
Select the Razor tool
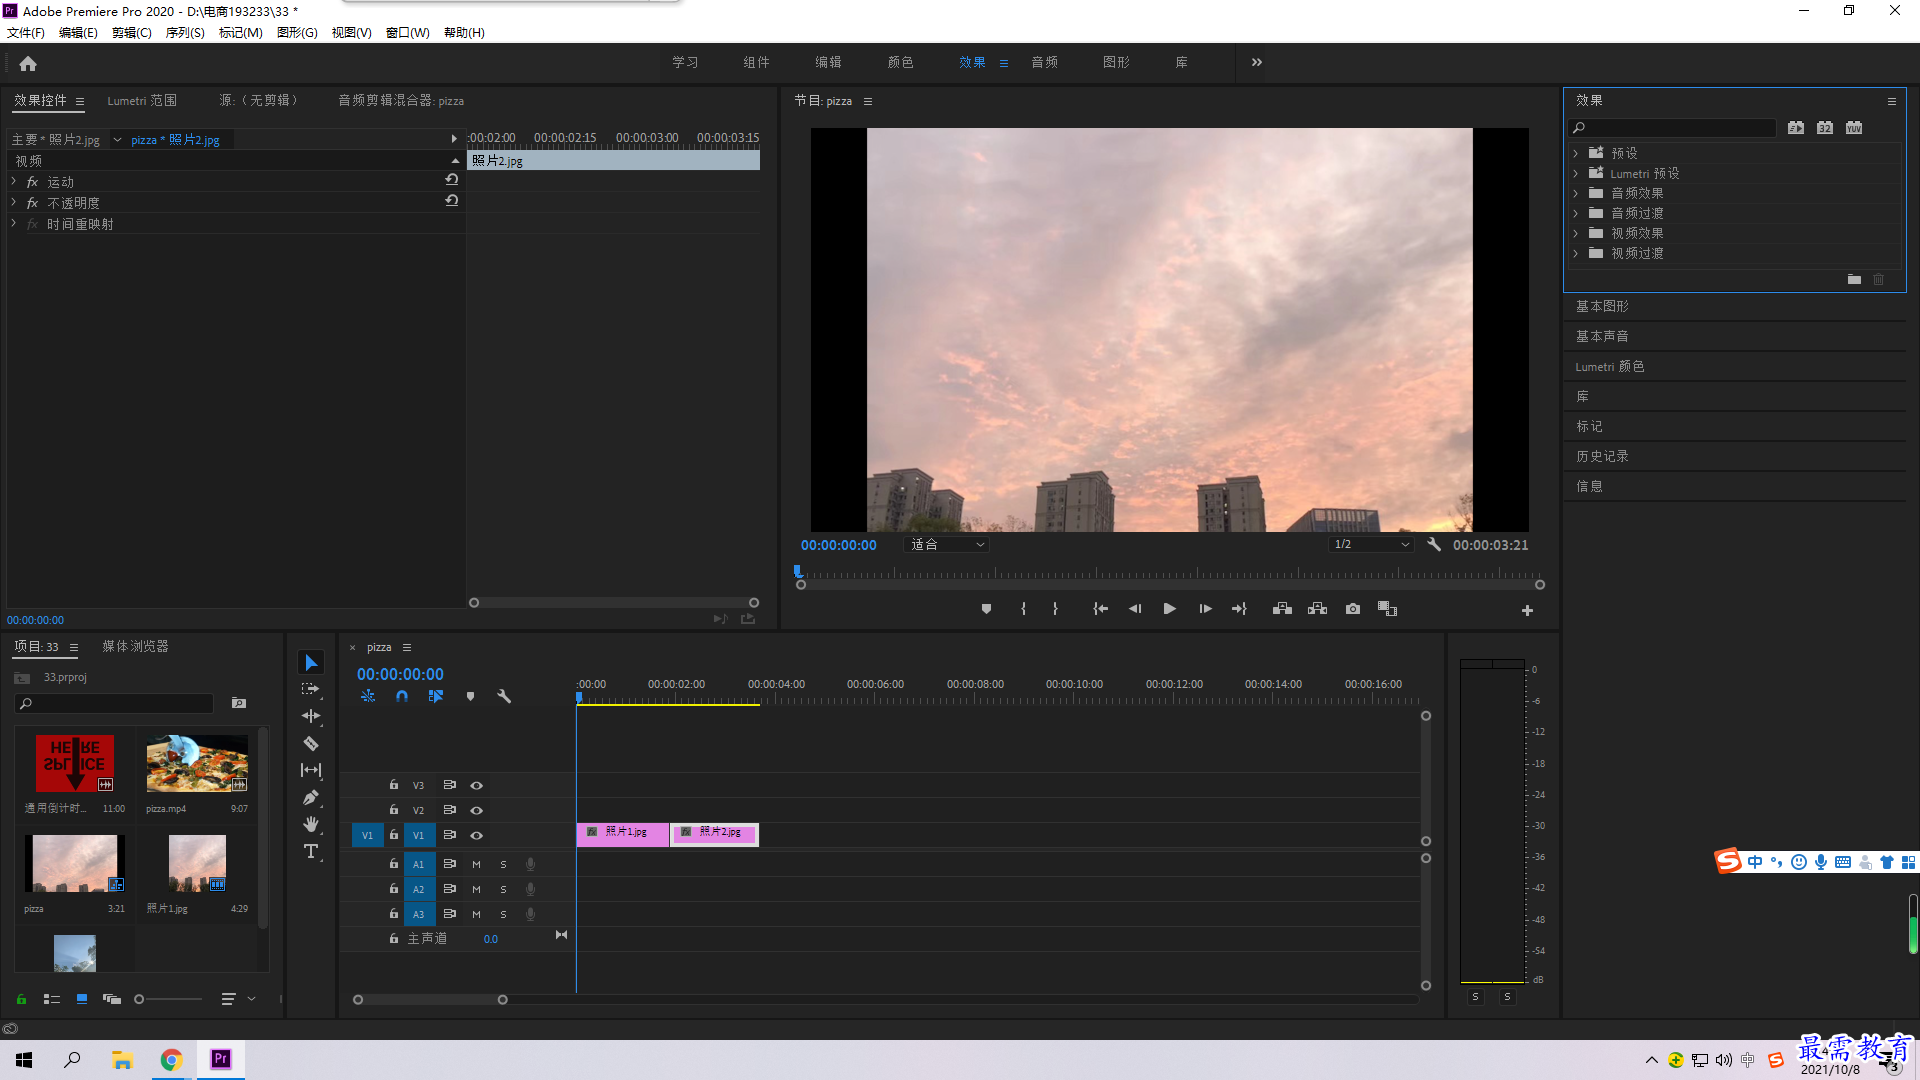(x=311, y=743)
